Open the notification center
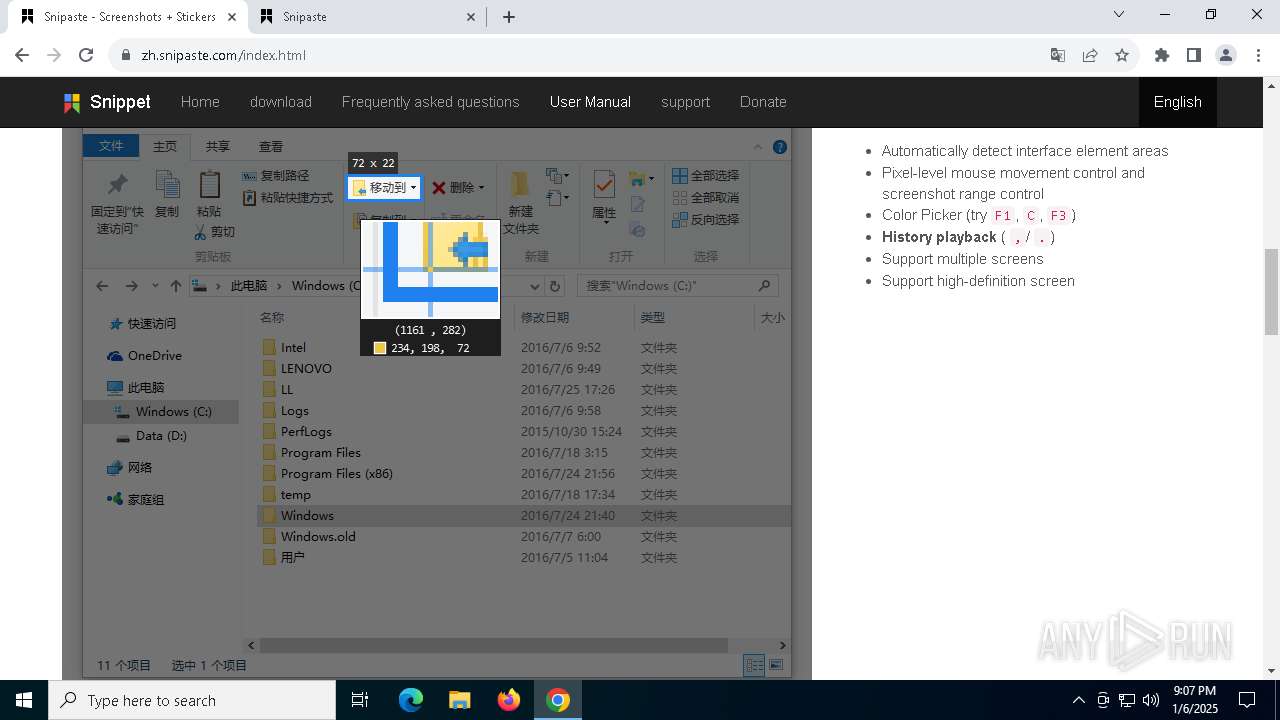Viewport: 1280px width, 720px height. [x=1247, y=700]
